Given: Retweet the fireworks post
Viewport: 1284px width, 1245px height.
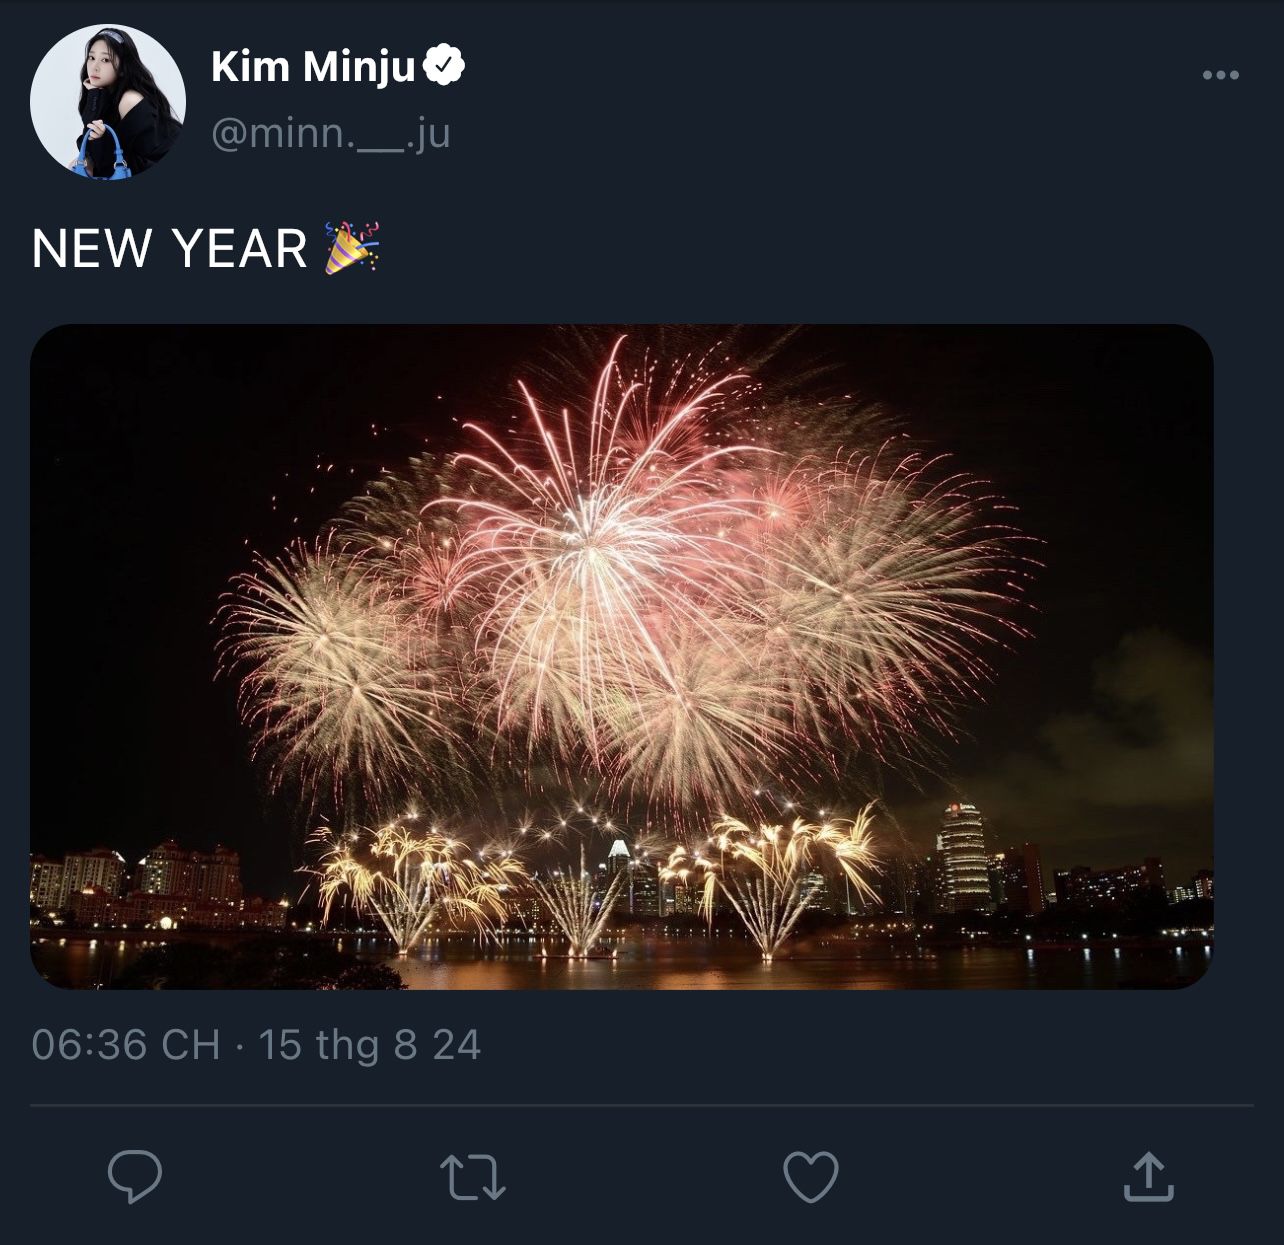Looking at the screenshot, I should pyautogui.click(x=474, y=1176).
